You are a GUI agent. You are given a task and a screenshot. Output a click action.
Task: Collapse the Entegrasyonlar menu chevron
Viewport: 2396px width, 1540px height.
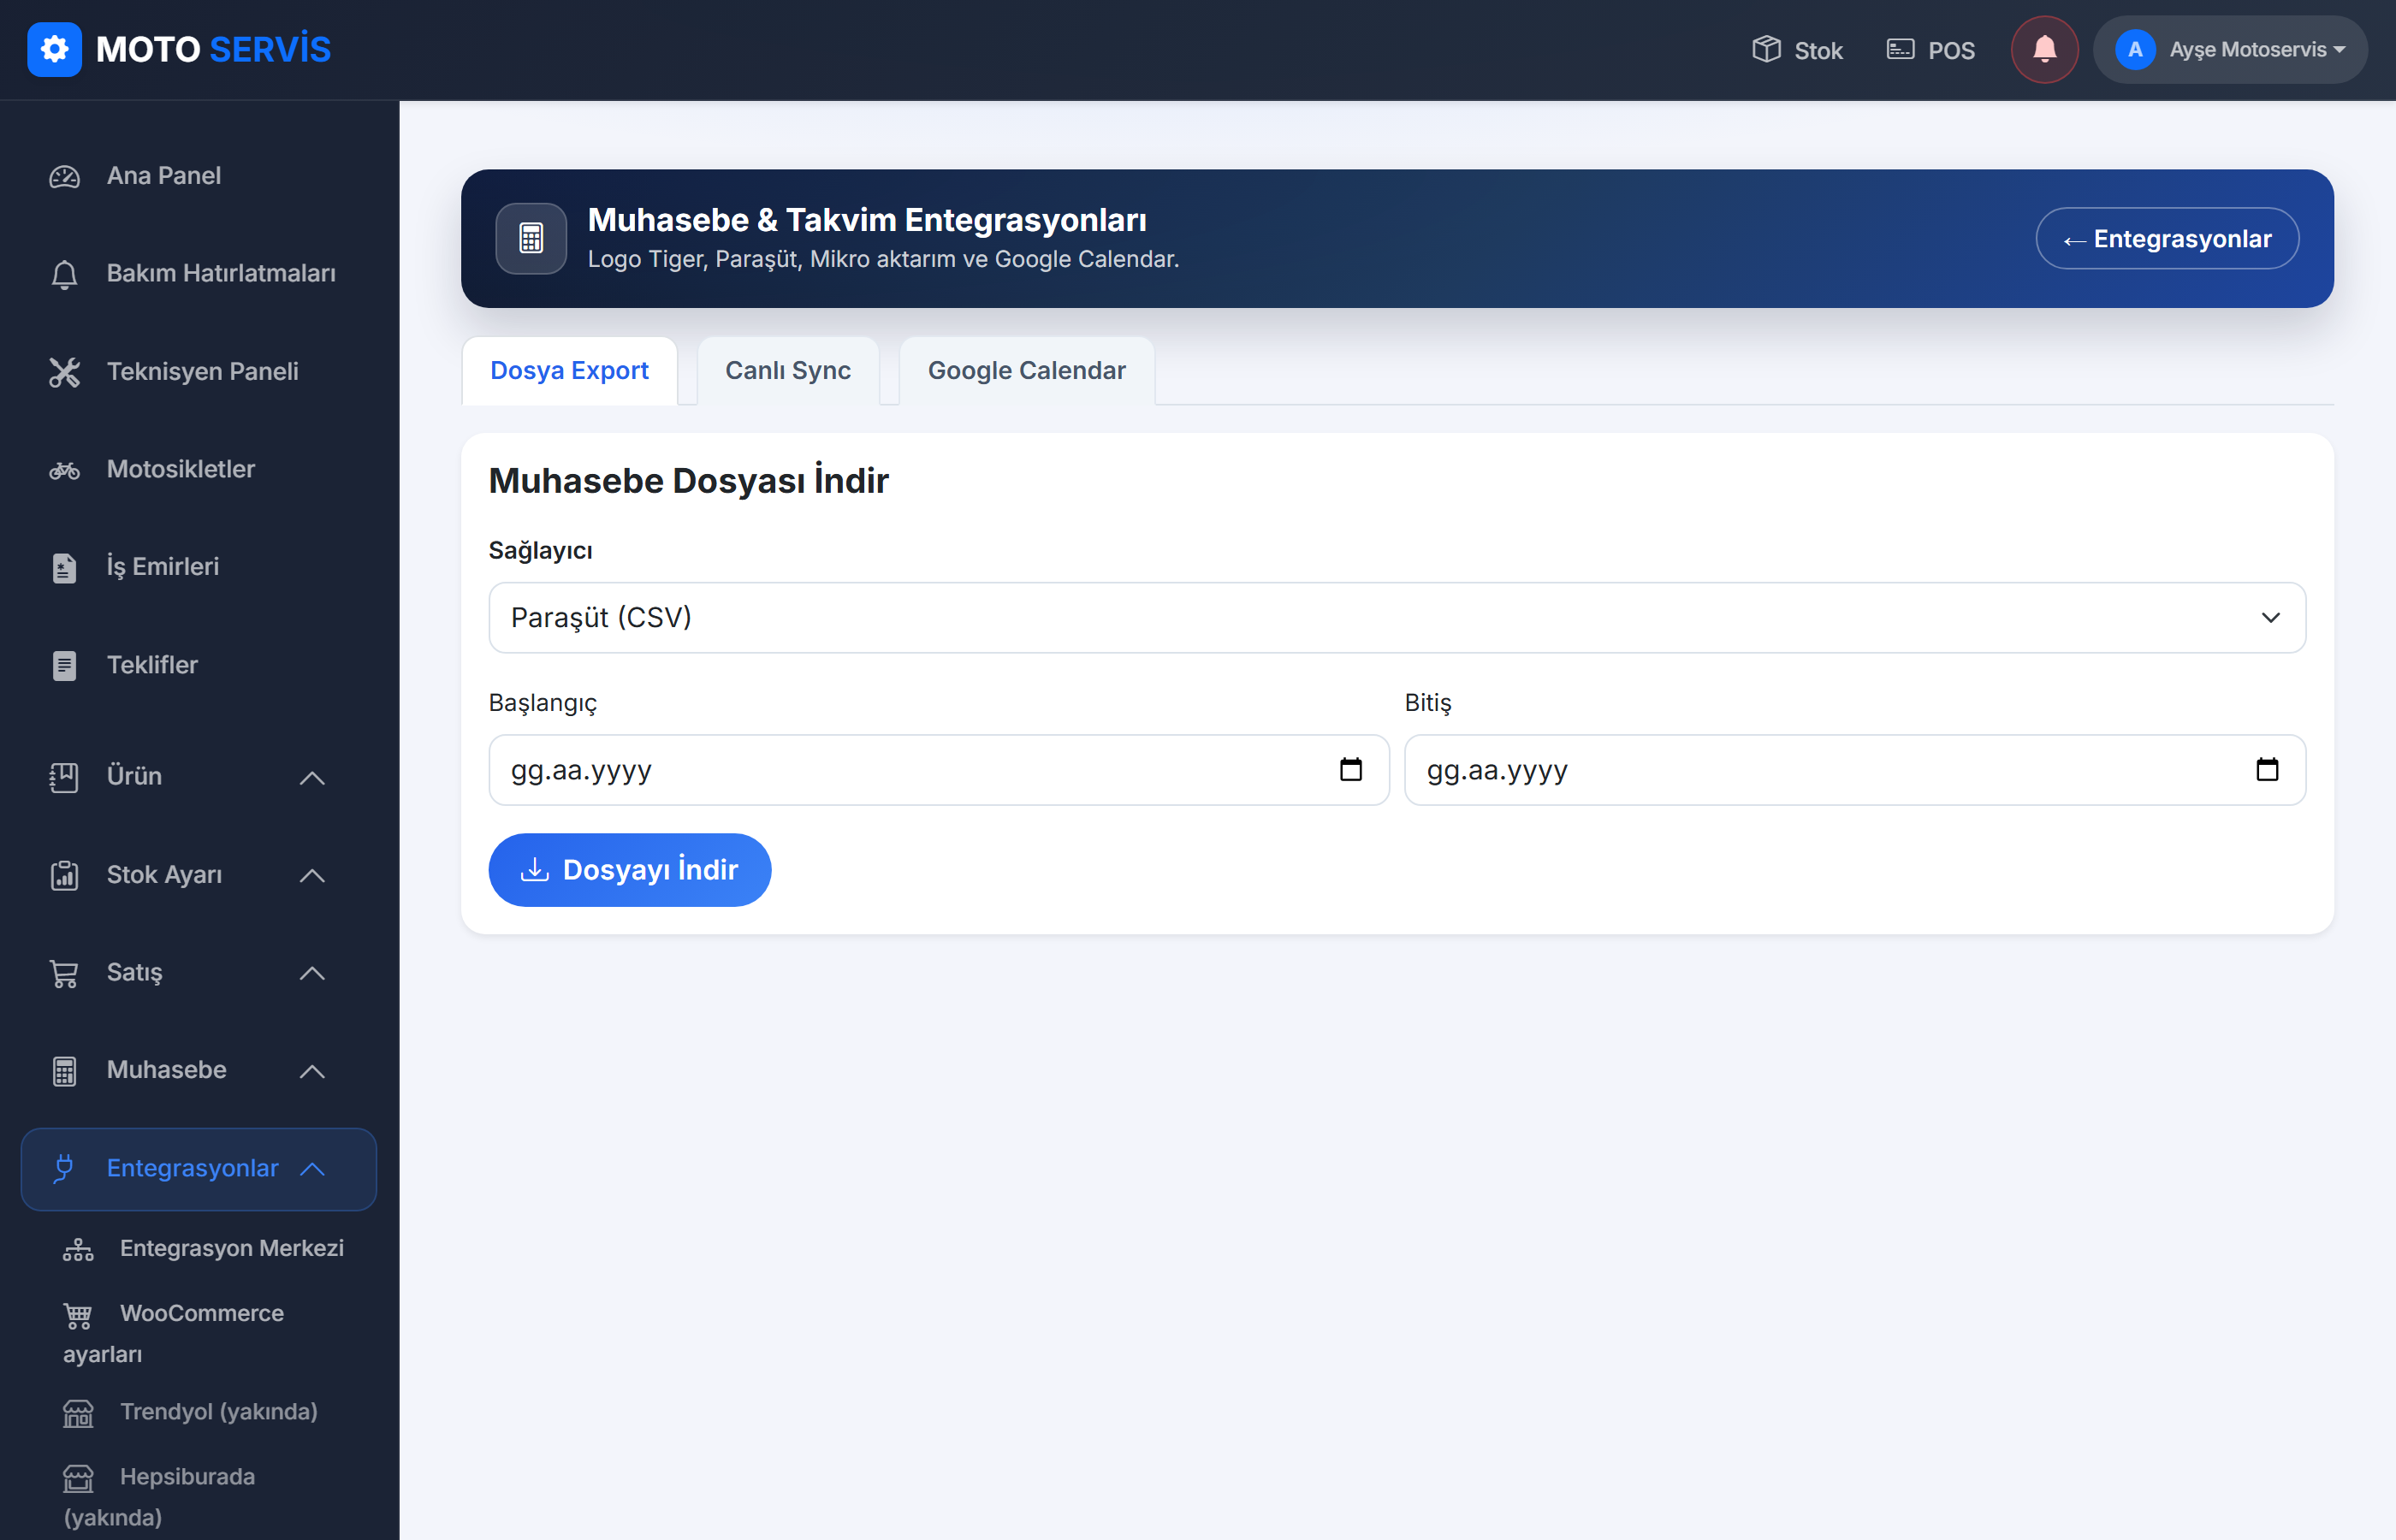point(312,1169)
